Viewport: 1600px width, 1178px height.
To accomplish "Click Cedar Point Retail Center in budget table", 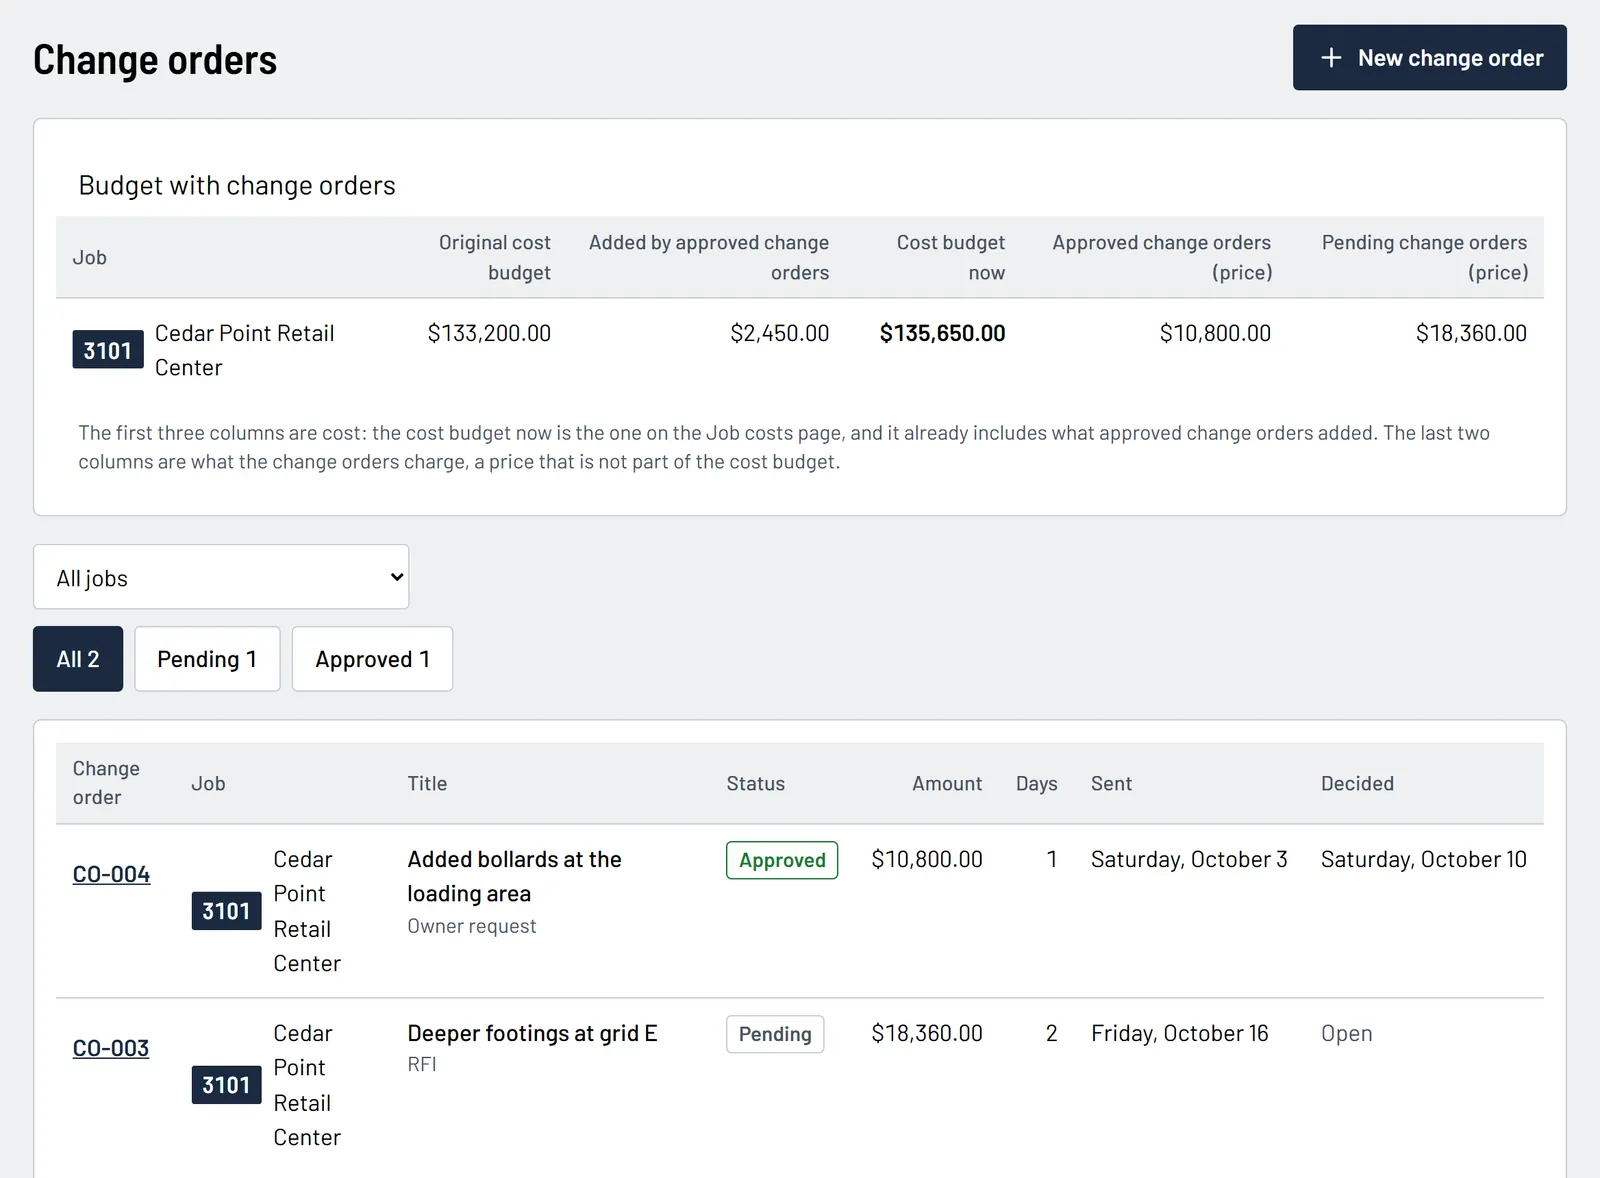I will click(x=245, y=350).
